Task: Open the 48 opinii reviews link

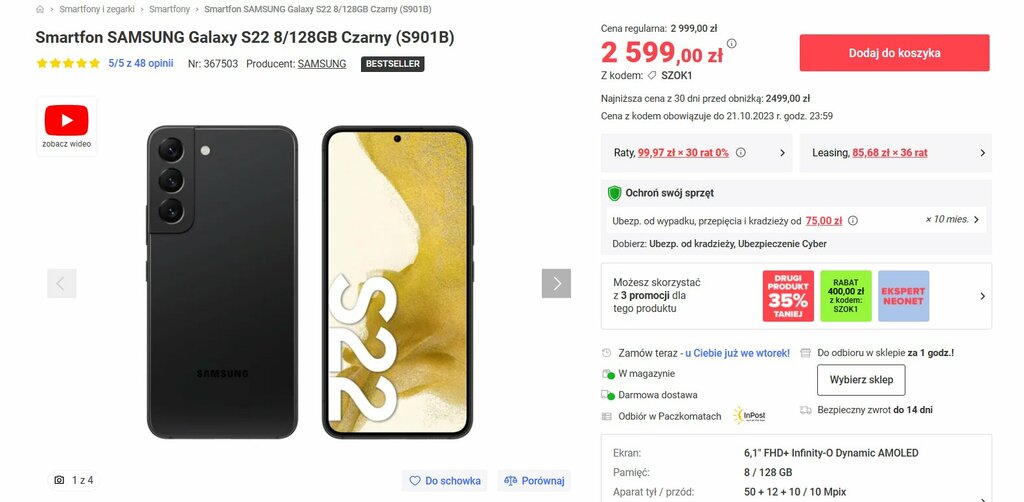Action: point(153,63)
